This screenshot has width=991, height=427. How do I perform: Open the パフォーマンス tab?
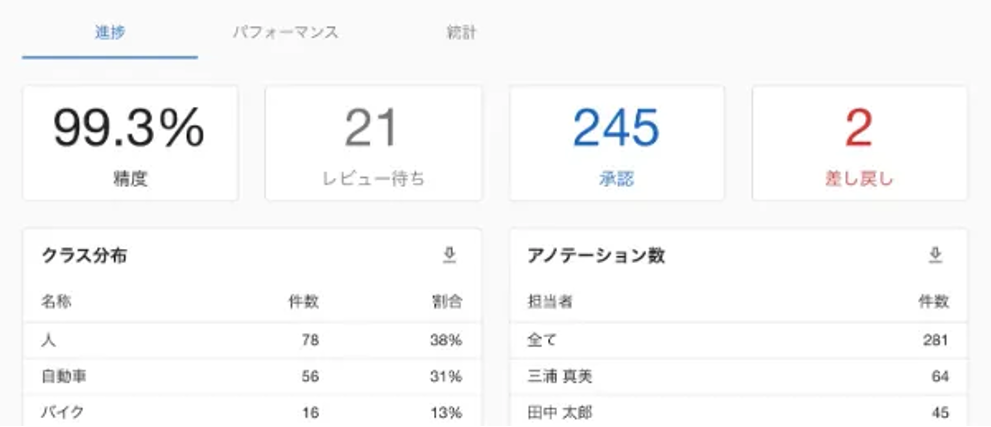point(285,32)
